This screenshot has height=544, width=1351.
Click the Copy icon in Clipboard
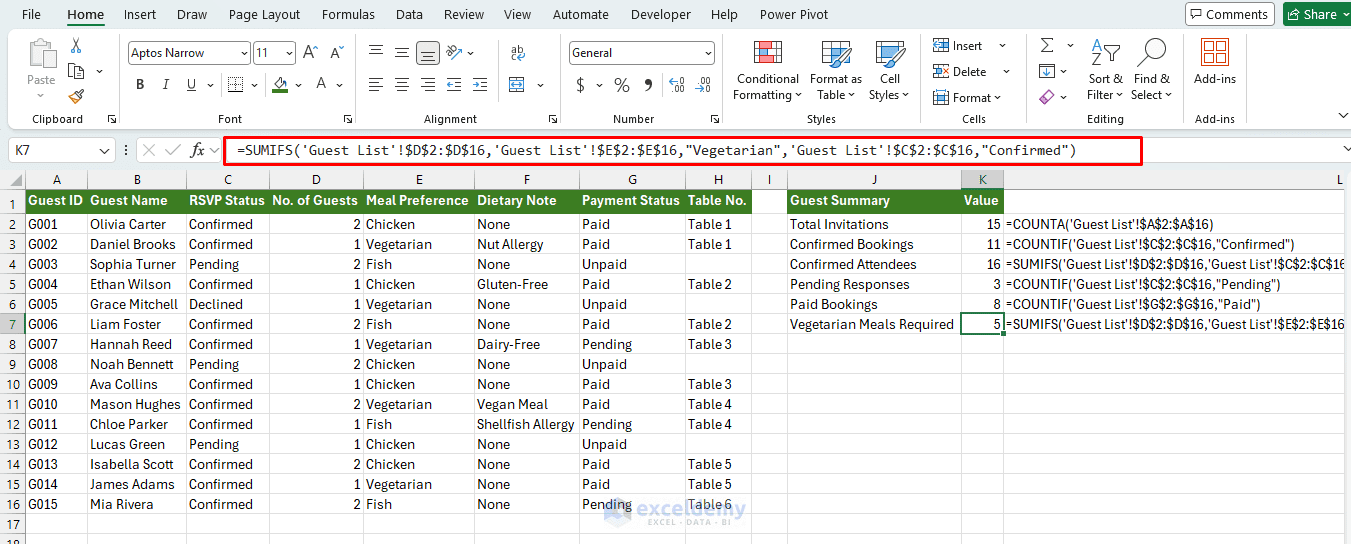click(x=76, y=71)
